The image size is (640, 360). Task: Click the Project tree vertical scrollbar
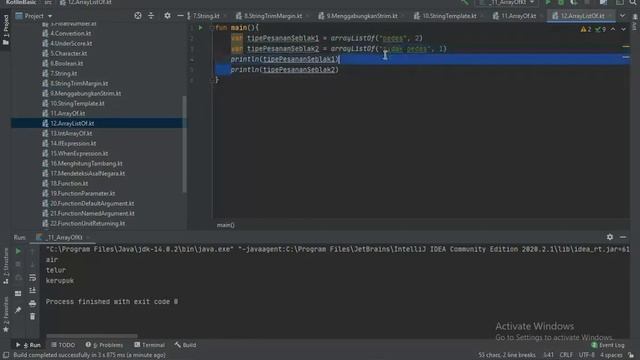(184, 144)
